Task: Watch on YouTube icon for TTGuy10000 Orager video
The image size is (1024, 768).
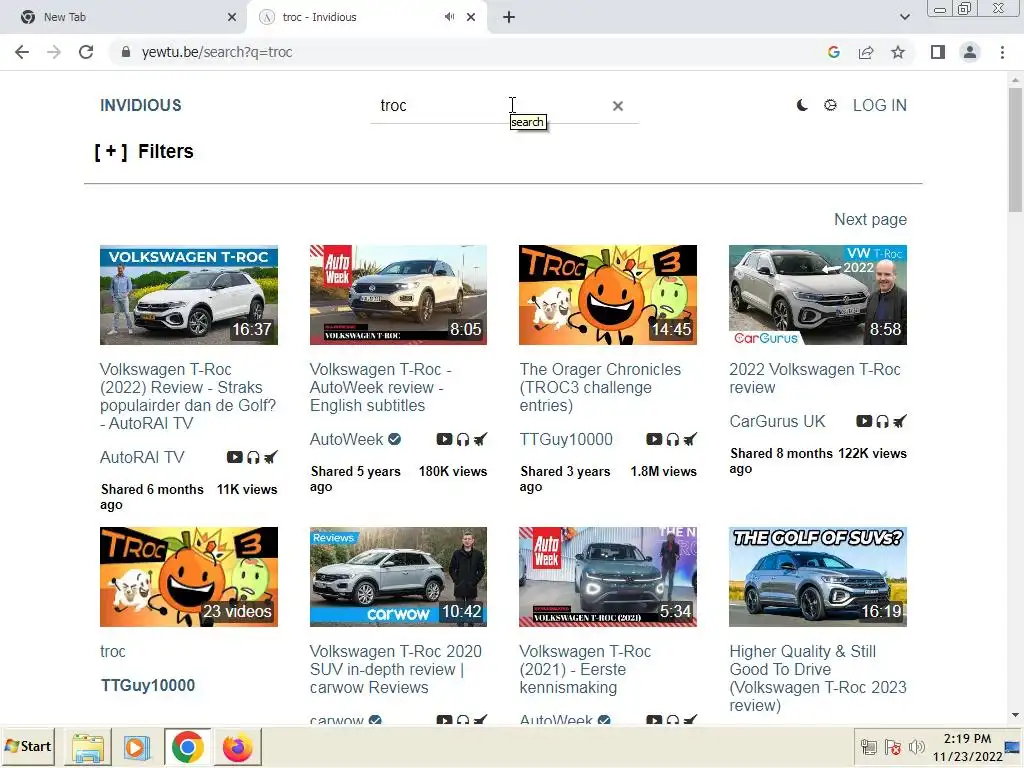Action: [654, 440]
